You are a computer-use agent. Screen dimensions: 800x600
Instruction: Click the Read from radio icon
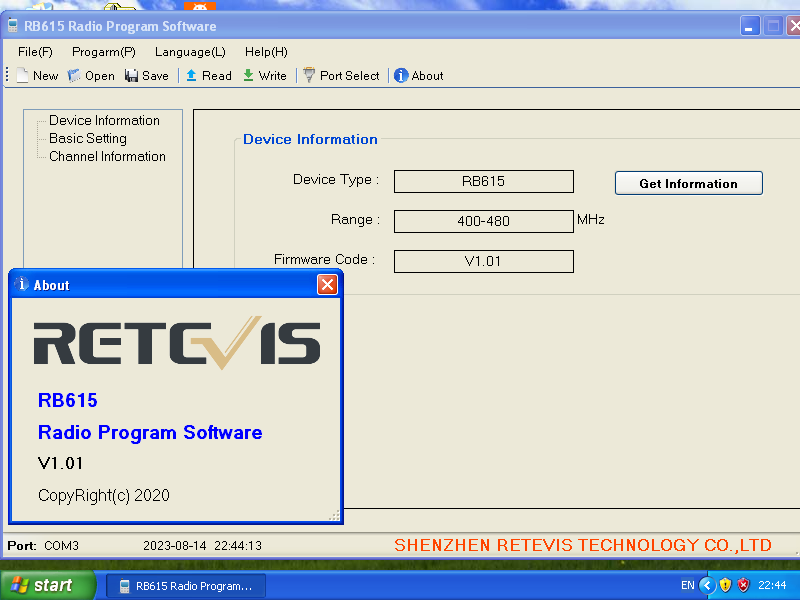tap(191, 76)
